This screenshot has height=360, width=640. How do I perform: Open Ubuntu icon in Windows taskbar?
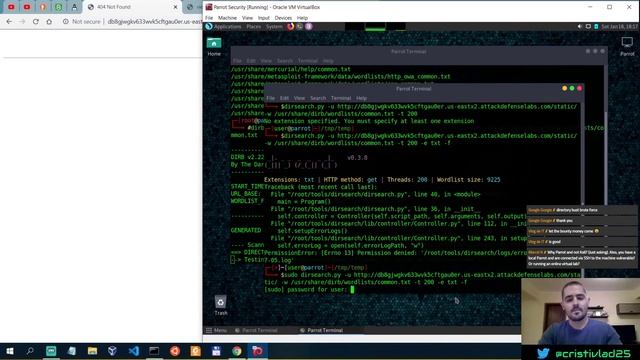[x=175, y=351]
